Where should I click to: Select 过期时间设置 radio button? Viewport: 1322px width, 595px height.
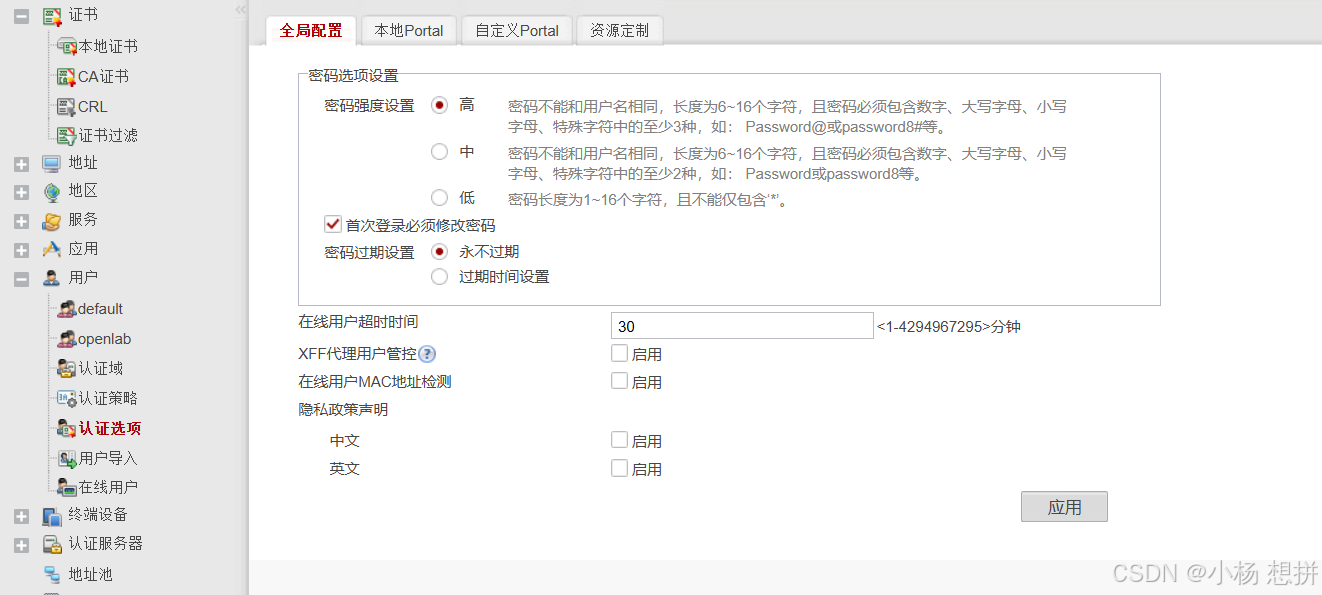pyautogui.click(x=439, y=277)
